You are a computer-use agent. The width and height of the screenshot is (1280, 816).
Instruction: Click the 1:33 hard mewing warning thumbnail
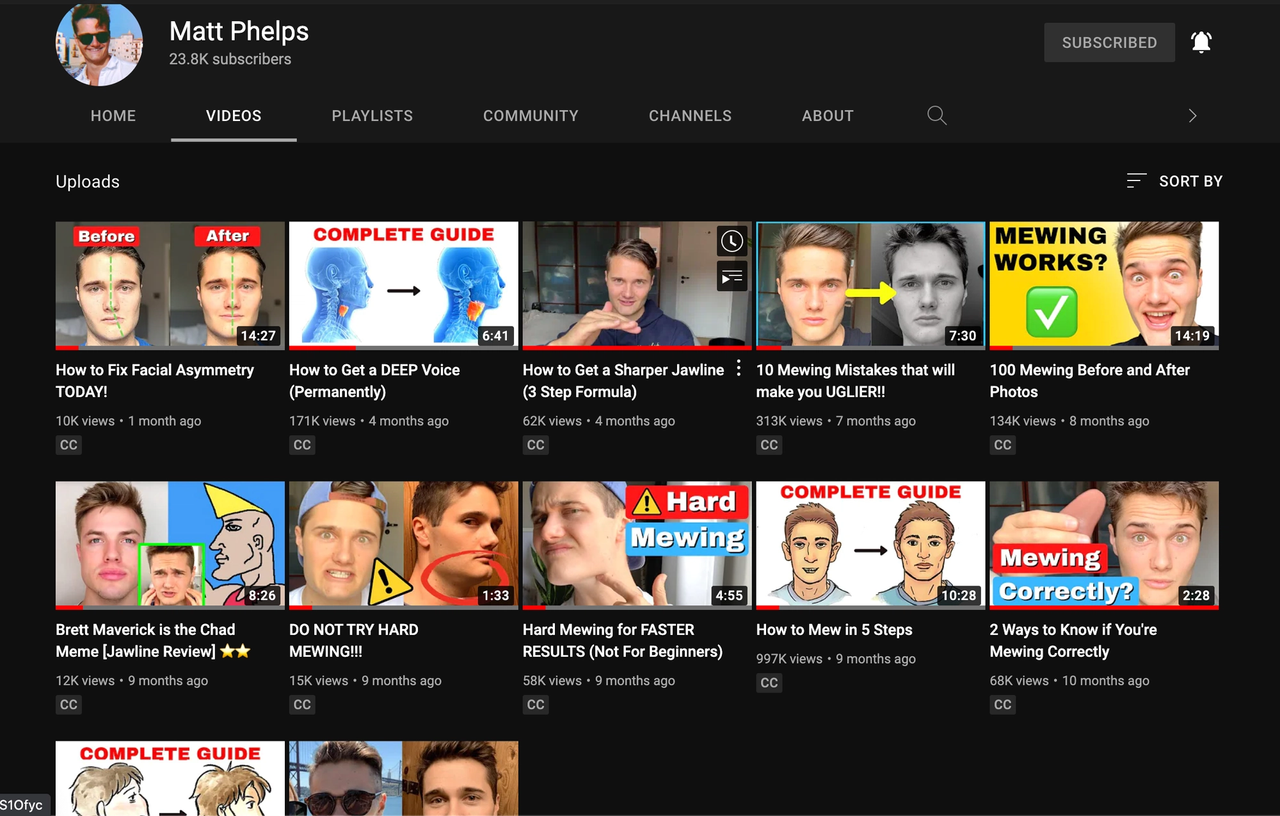coord(403,545)
